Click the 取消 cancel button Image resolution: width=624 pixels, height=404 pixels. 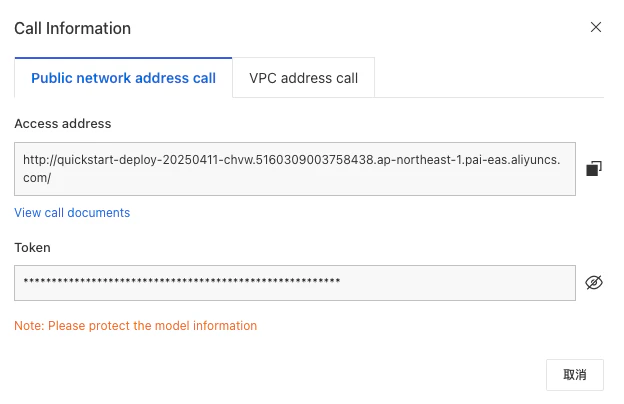coord(575,375)
